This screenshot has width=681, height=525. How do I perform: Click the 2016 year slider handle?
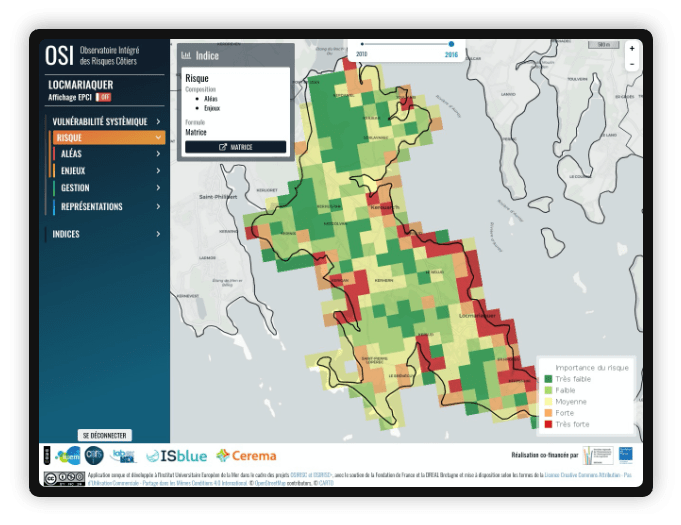click(451, 44)
